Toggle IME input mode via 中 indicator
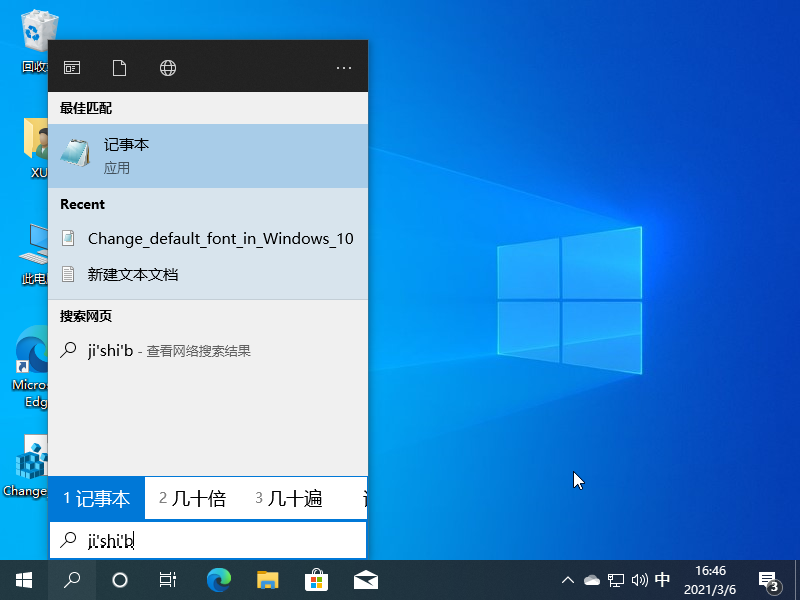Image resolution: width=800 pixels, height=600 pixels. pyautogui.click(x=662, y=578)
